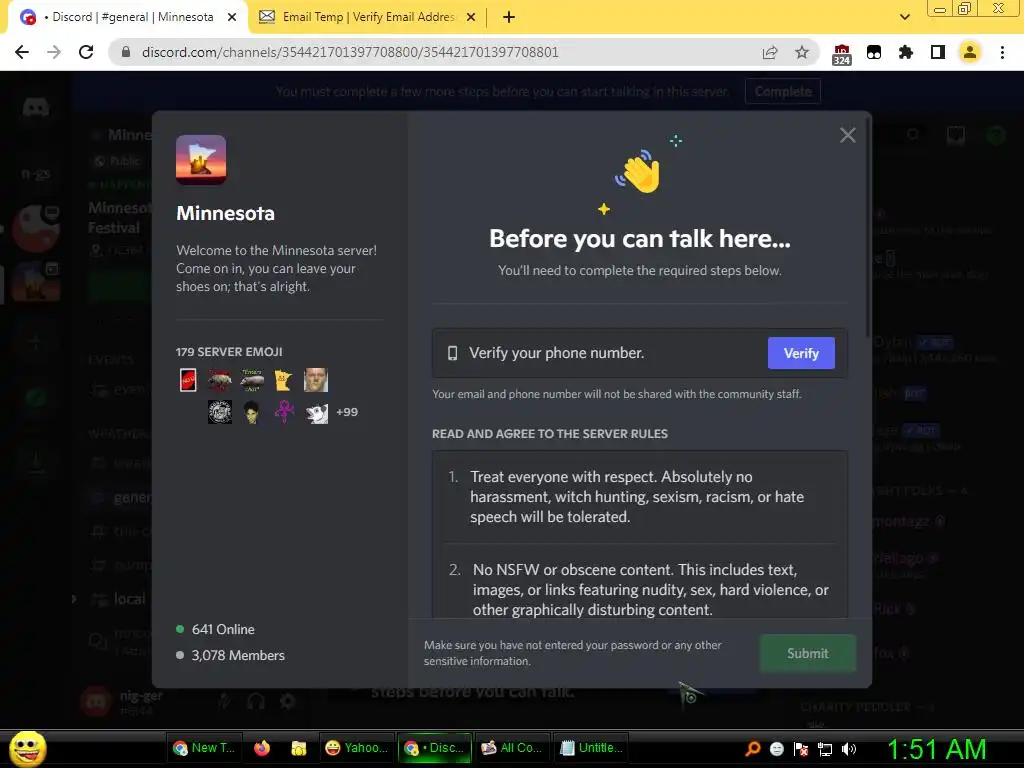Open the Chrome profile avatar
The height and width of the screenshot is (768, 1024).
point(970,52)
